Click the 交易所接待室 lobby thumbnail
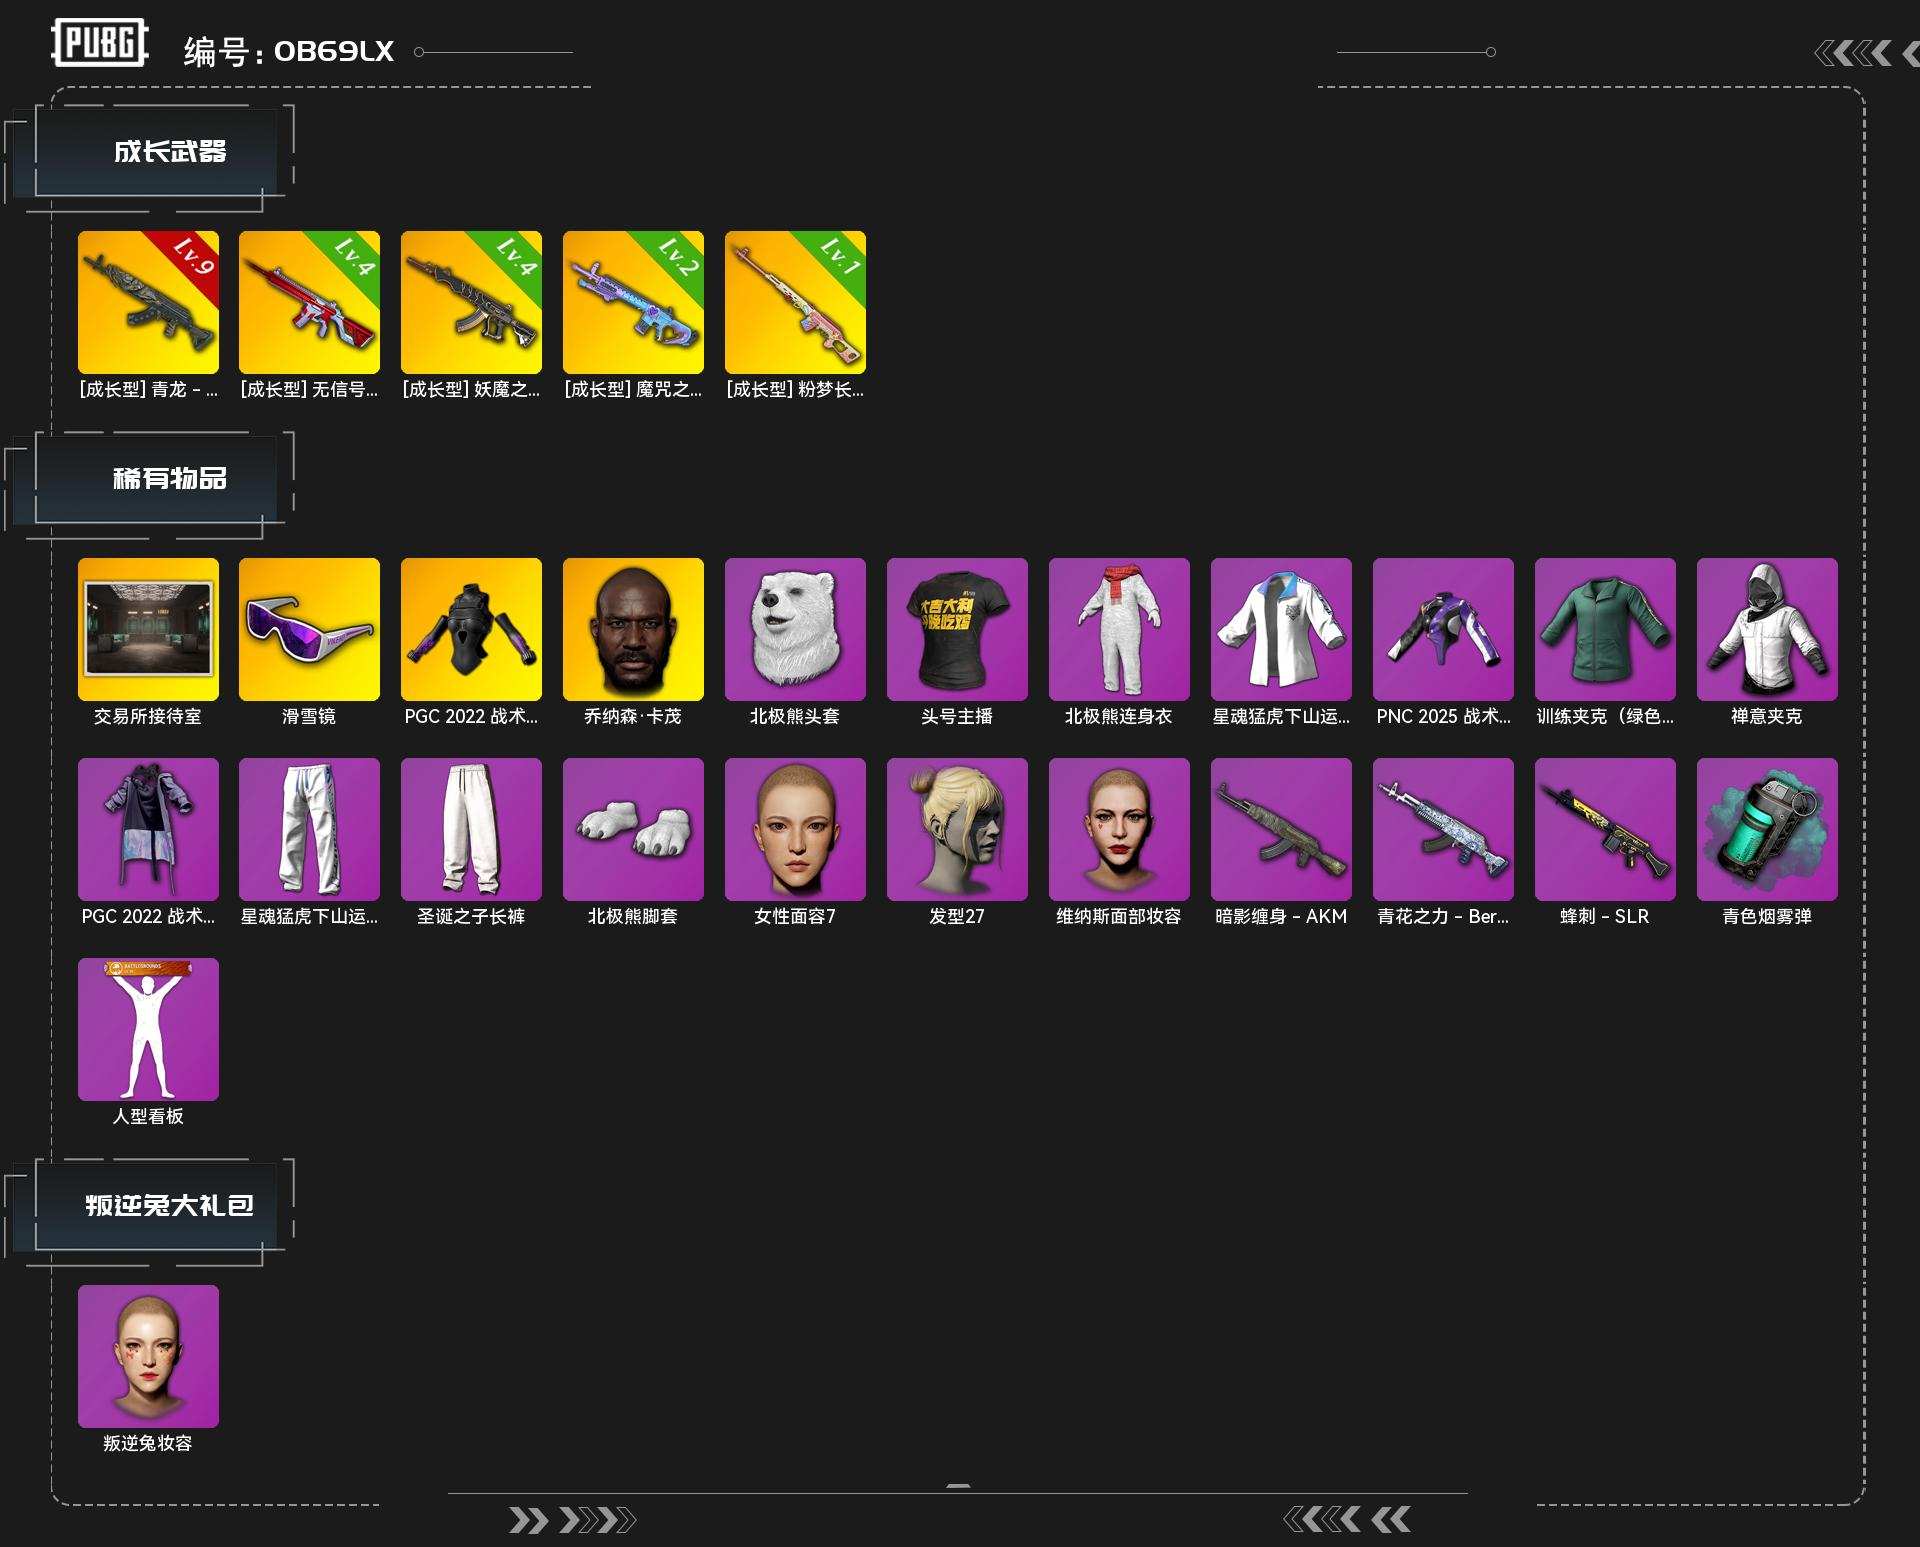The height and width of the screenshot is (1547, 1920). tap(148, 629)
